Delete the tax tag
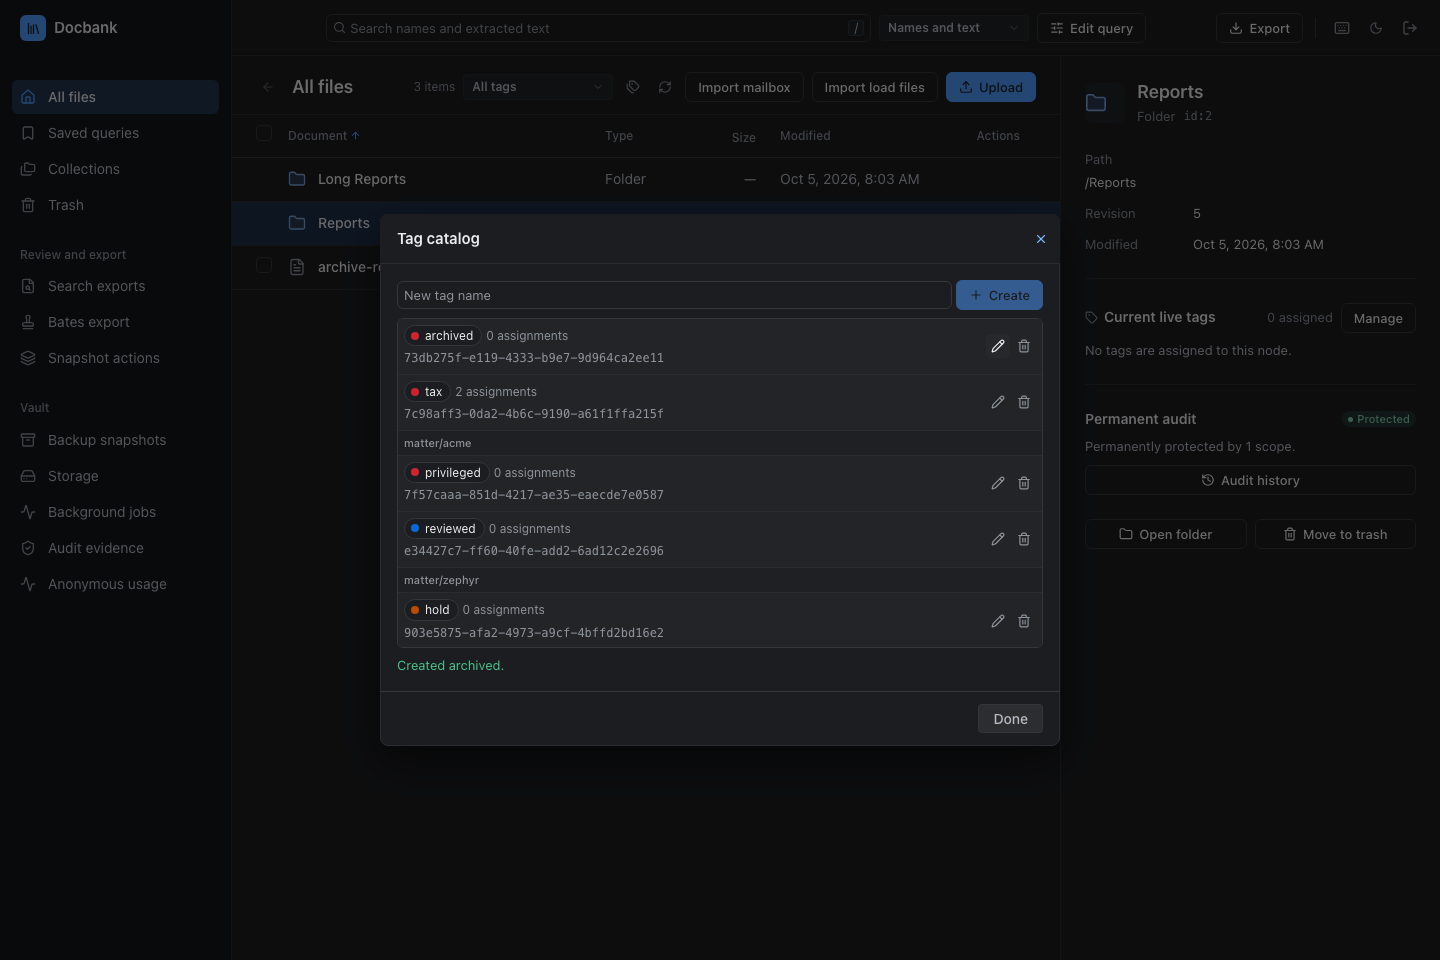Viewport: 1440px width, 960px height. coord(1024,402)
